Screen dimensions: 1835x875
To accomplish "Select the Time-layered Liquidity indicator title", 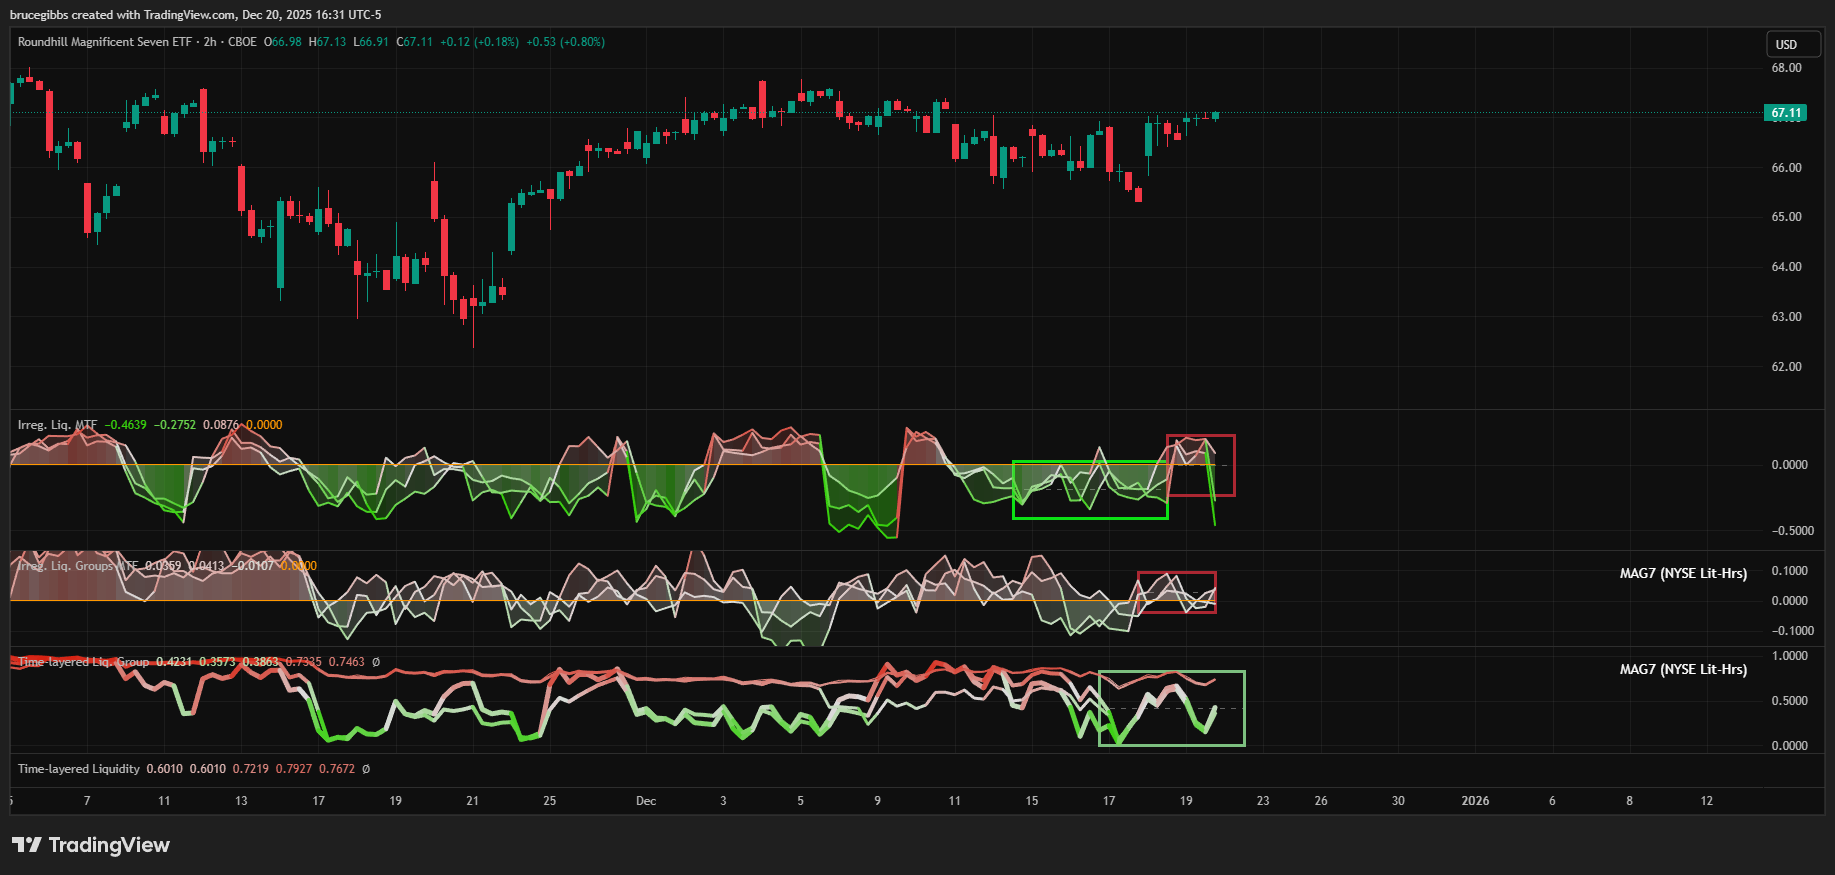I will click(78, 769).
